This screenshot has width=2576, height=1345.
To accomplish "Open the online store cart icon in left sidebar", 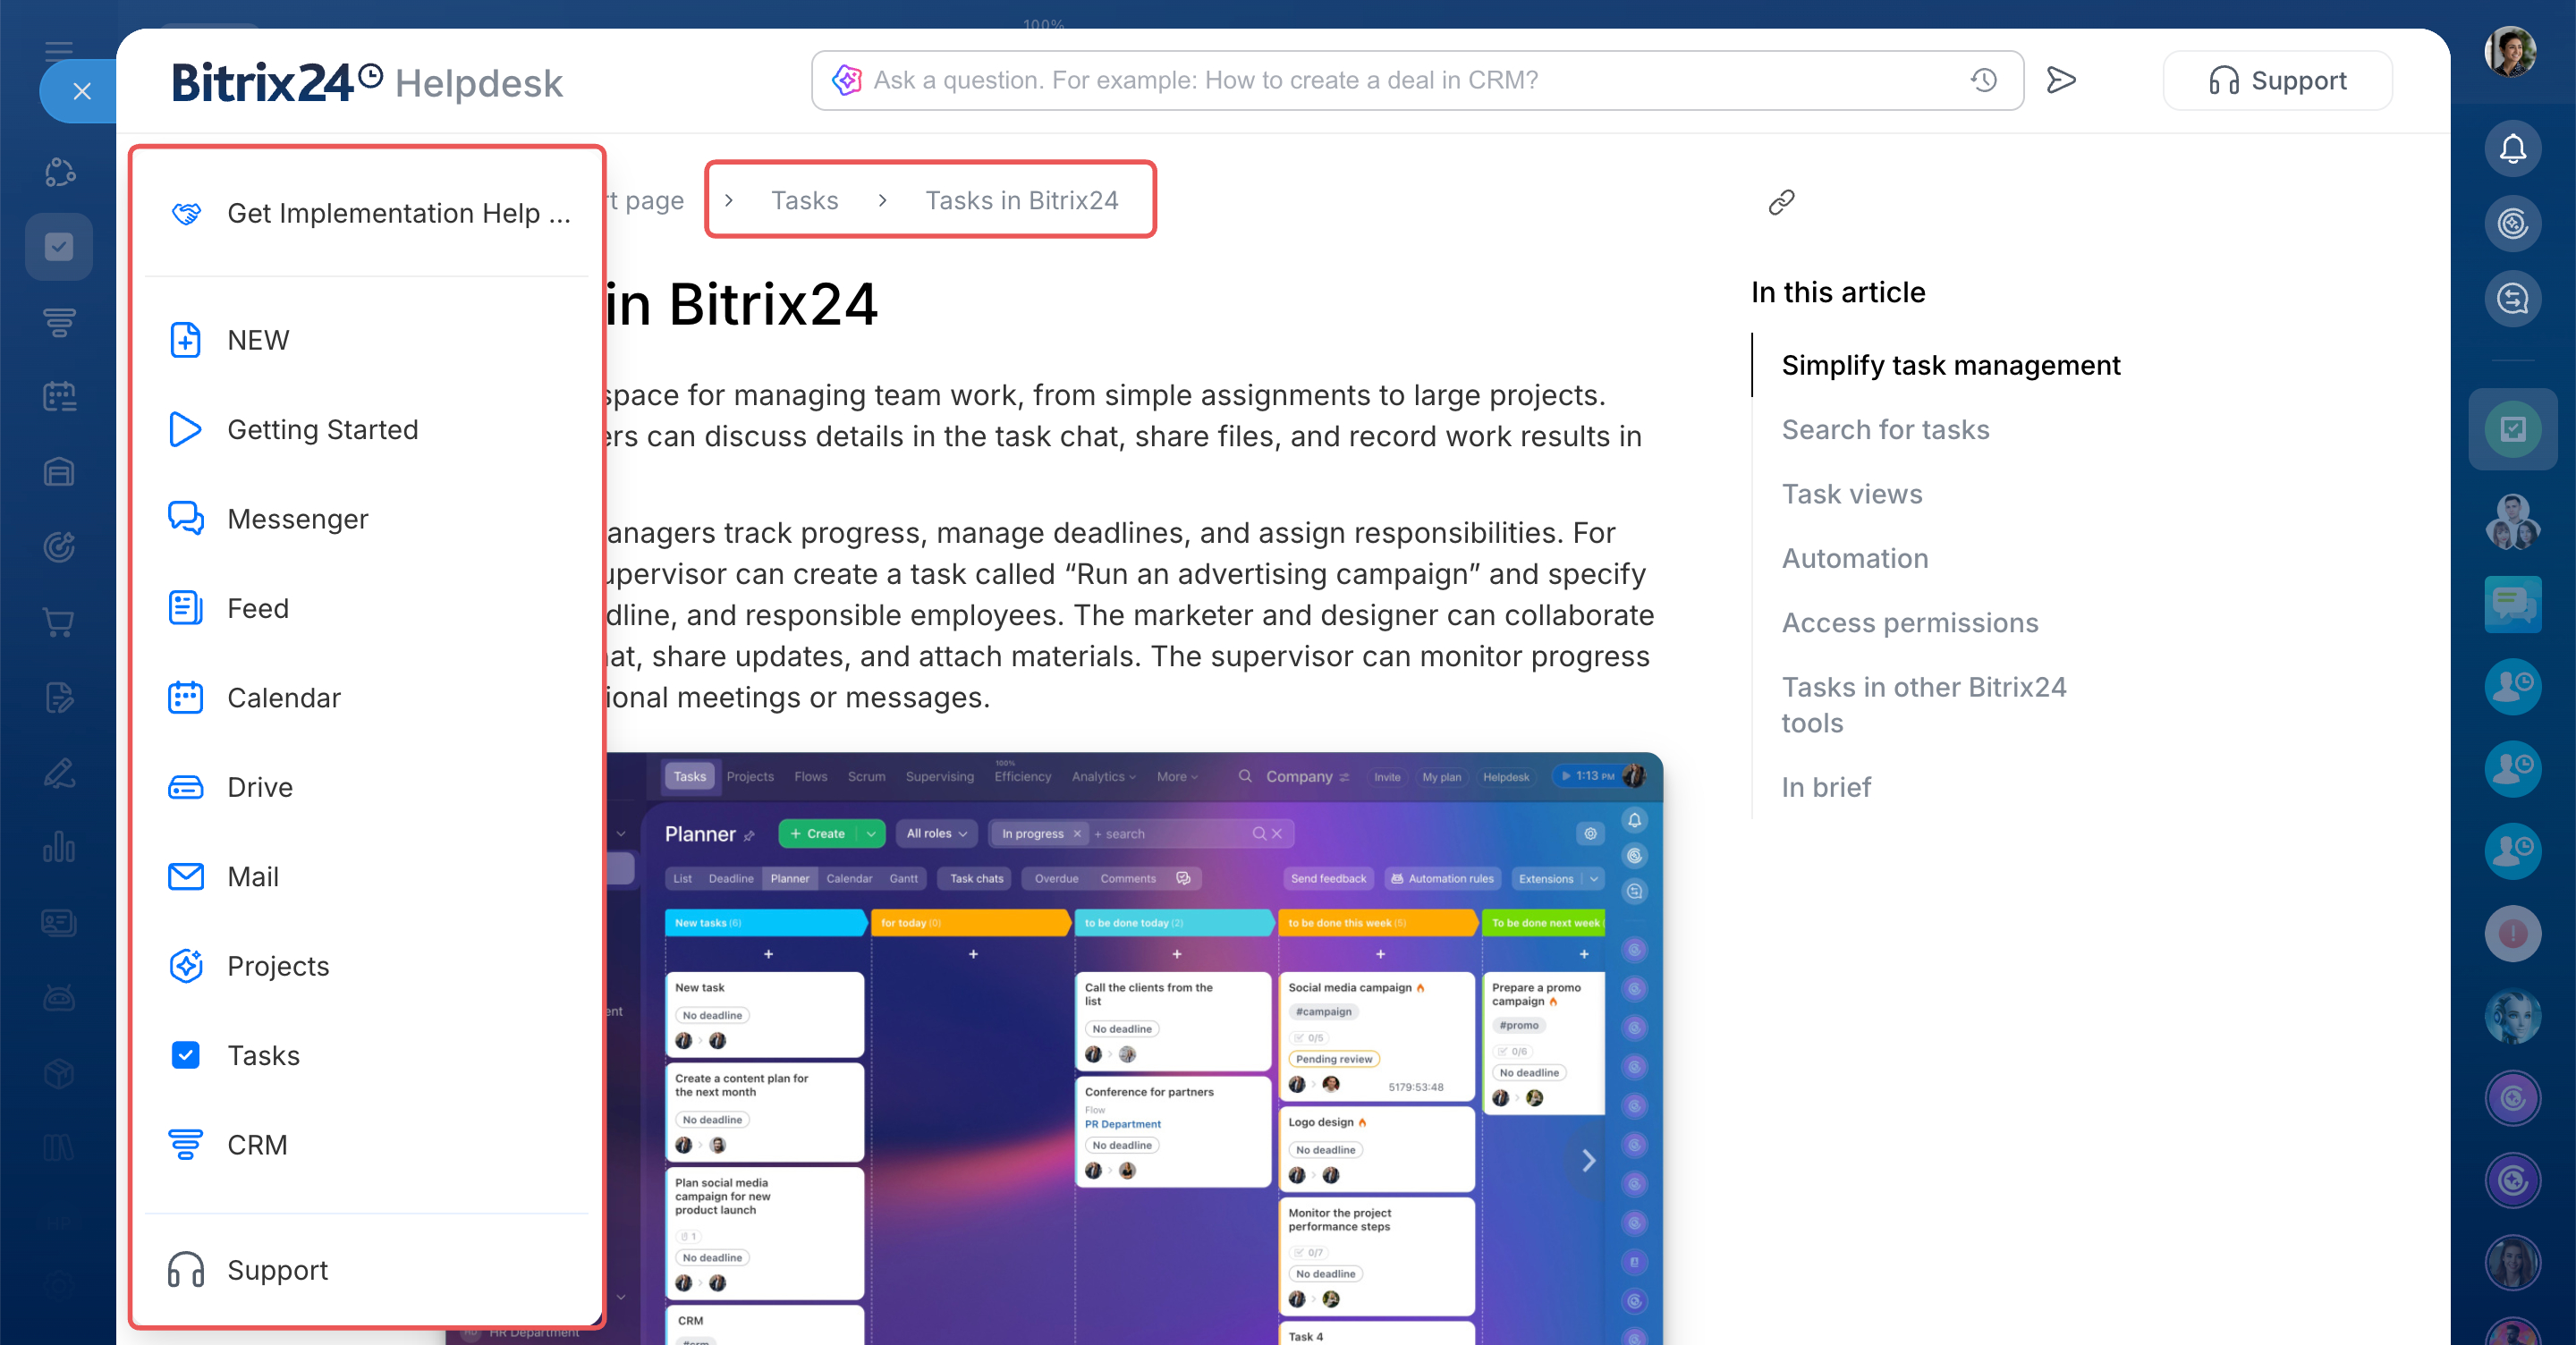I will pos(59,623).
